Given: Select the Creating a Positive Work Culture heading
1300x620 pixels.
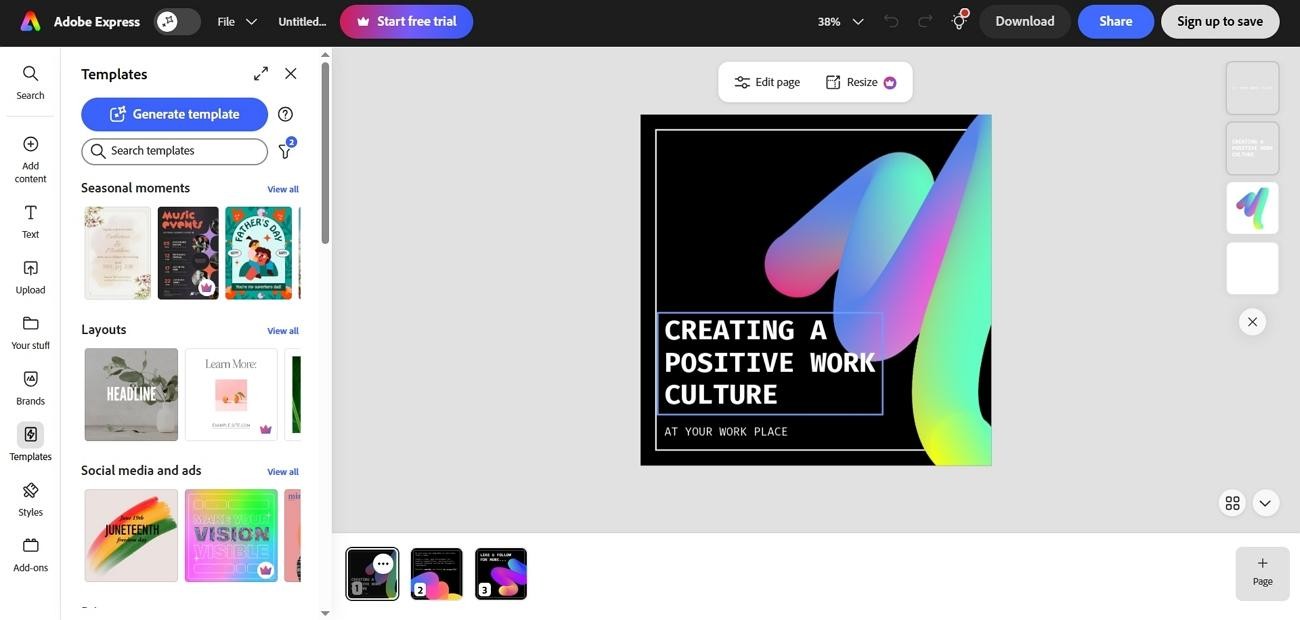Looking at the screenshot, I should (x=769, y=362).
